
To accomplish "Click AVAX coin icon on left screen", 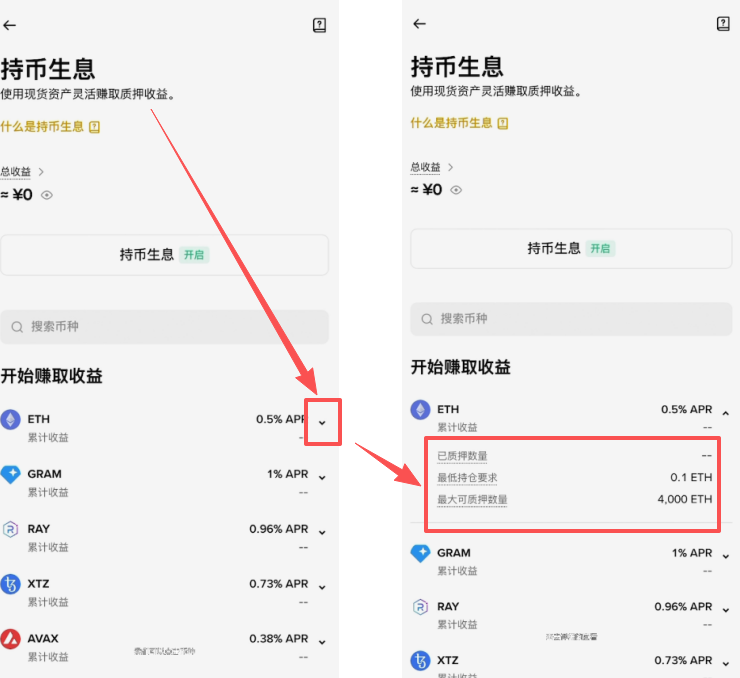I will [x=10, y=639].
